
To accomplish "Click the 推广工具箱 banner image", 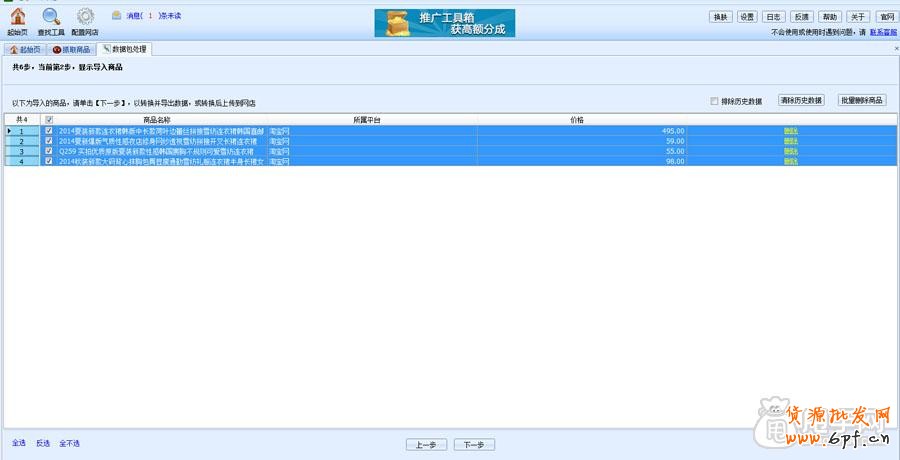I will click(x=445, y=23).
